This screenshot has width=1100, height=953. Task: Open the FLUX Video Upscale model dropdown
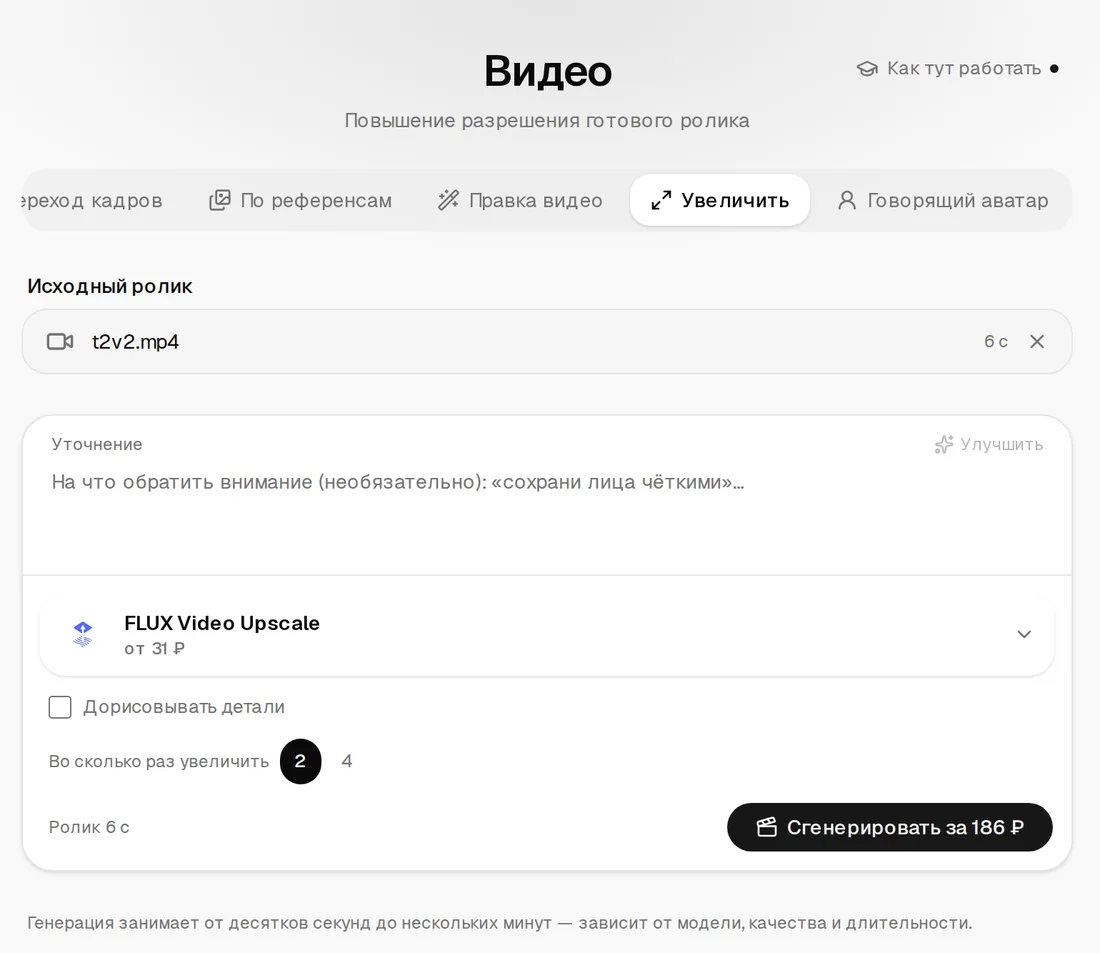click(x=547, y=634)
